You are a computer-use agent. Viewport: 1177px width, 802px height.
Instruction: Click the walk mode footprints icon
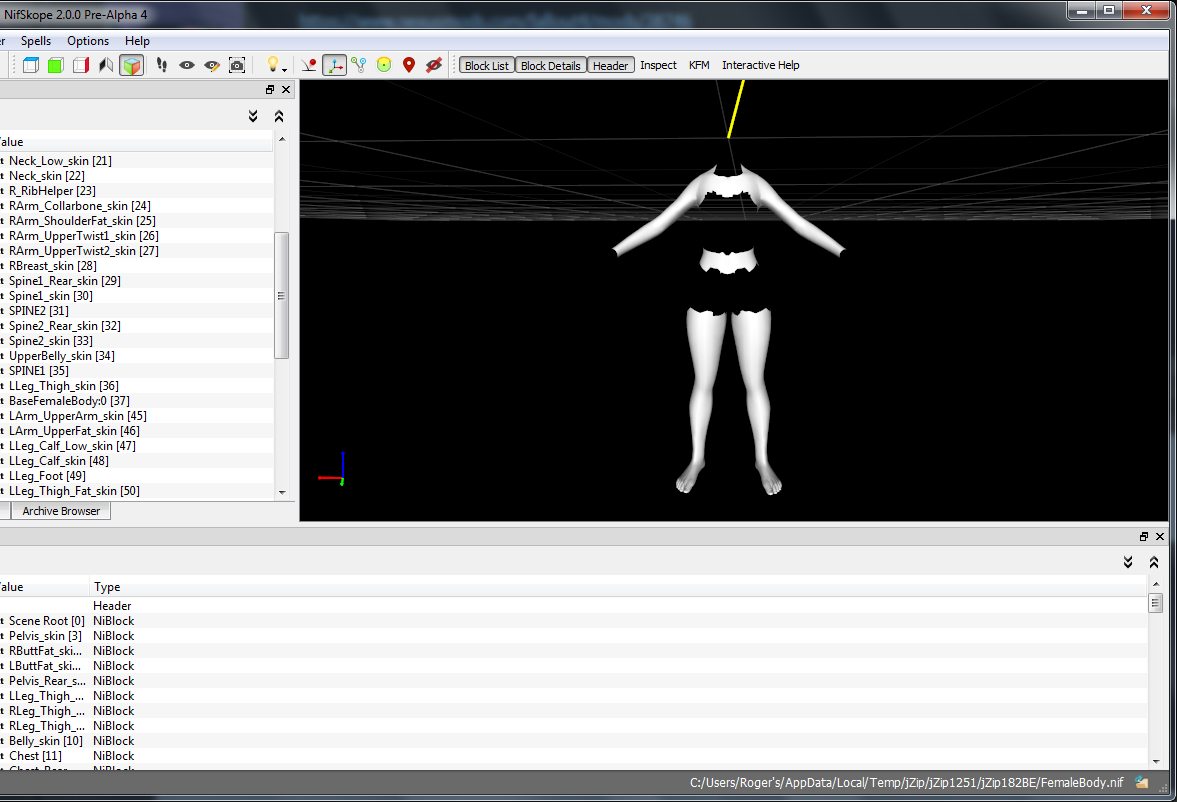[x=161, y=65]
